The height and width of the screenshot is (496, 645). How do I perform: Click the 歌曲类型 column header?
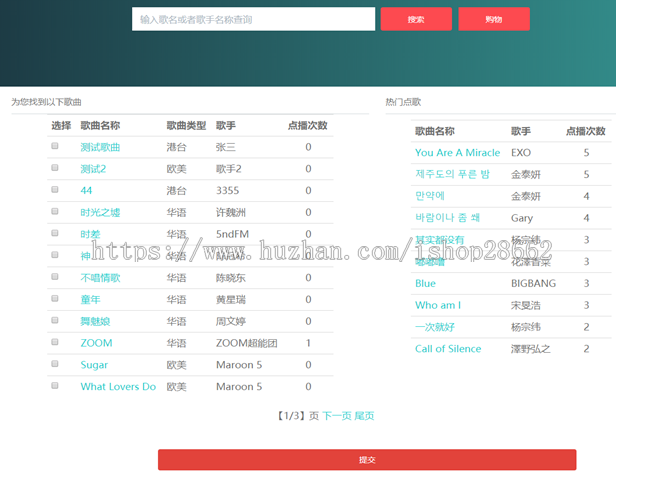coord(186,125)
